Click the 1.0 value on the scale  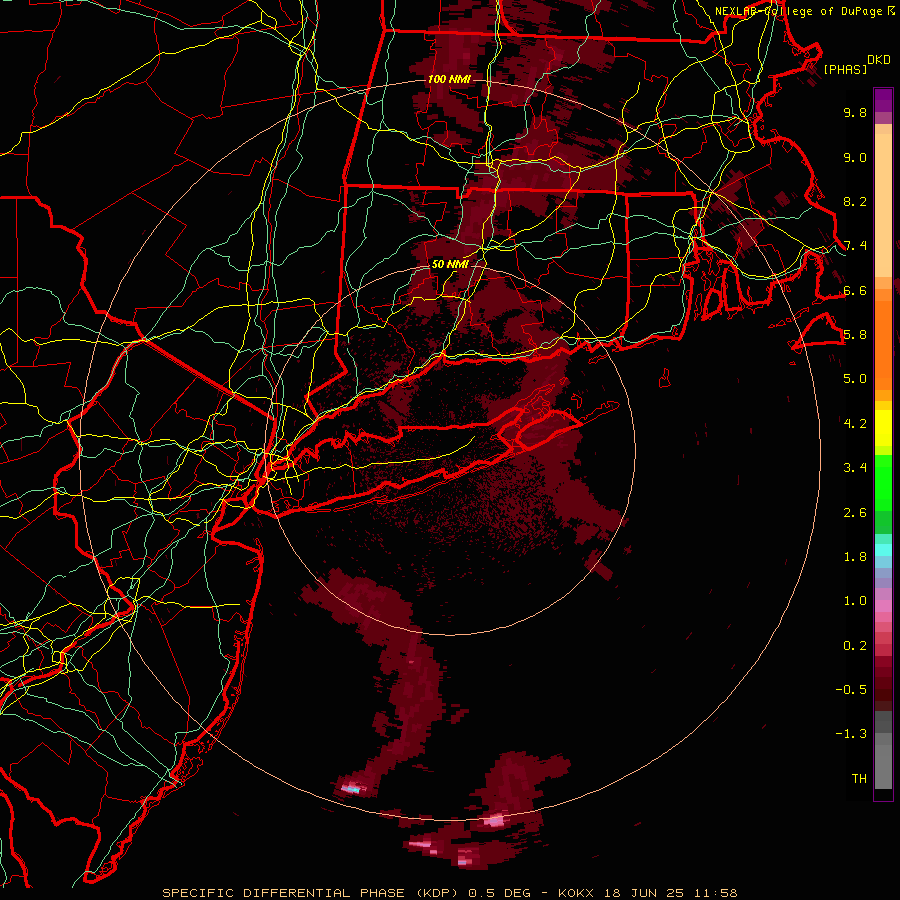pyautogui.click(x=855, y=601)
